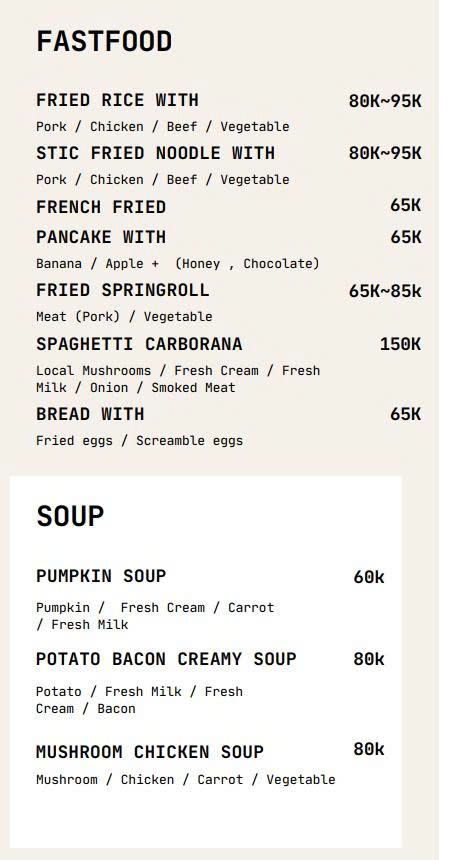The image size is (449, 860).
Task: Select SPAGHETTI CARBORANA menu item
Action: click(x=139, y=344)
